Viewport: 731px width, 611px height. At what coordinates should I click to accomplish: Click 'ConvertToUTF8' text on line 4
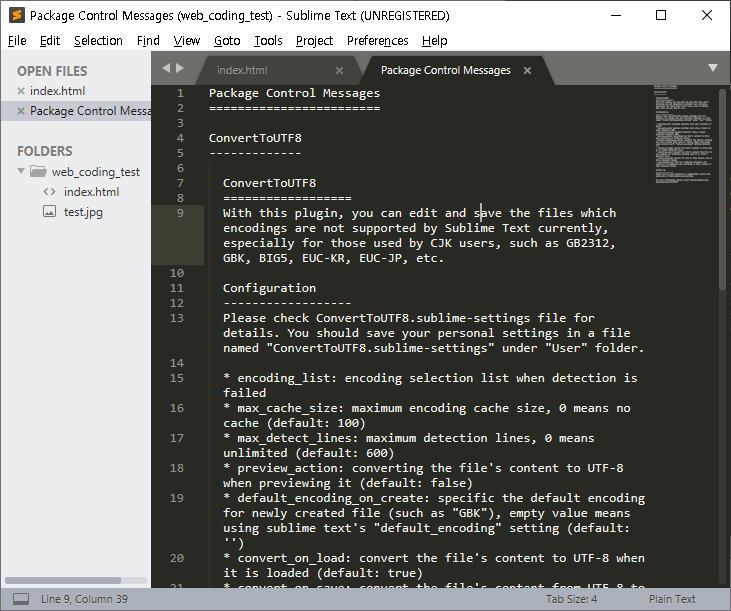(255, 138)
